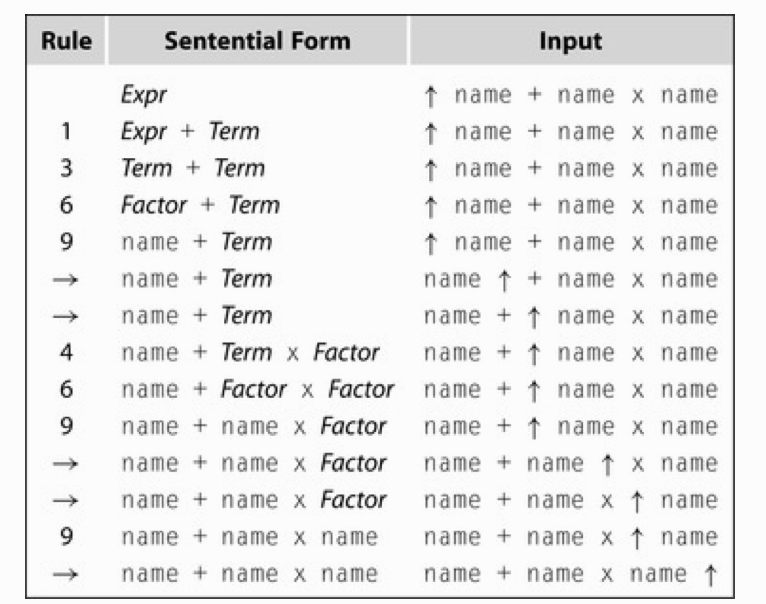Click the second right-arrow in Rule column
The width and height of the screenshot is (766, 604).
point(65,317)
